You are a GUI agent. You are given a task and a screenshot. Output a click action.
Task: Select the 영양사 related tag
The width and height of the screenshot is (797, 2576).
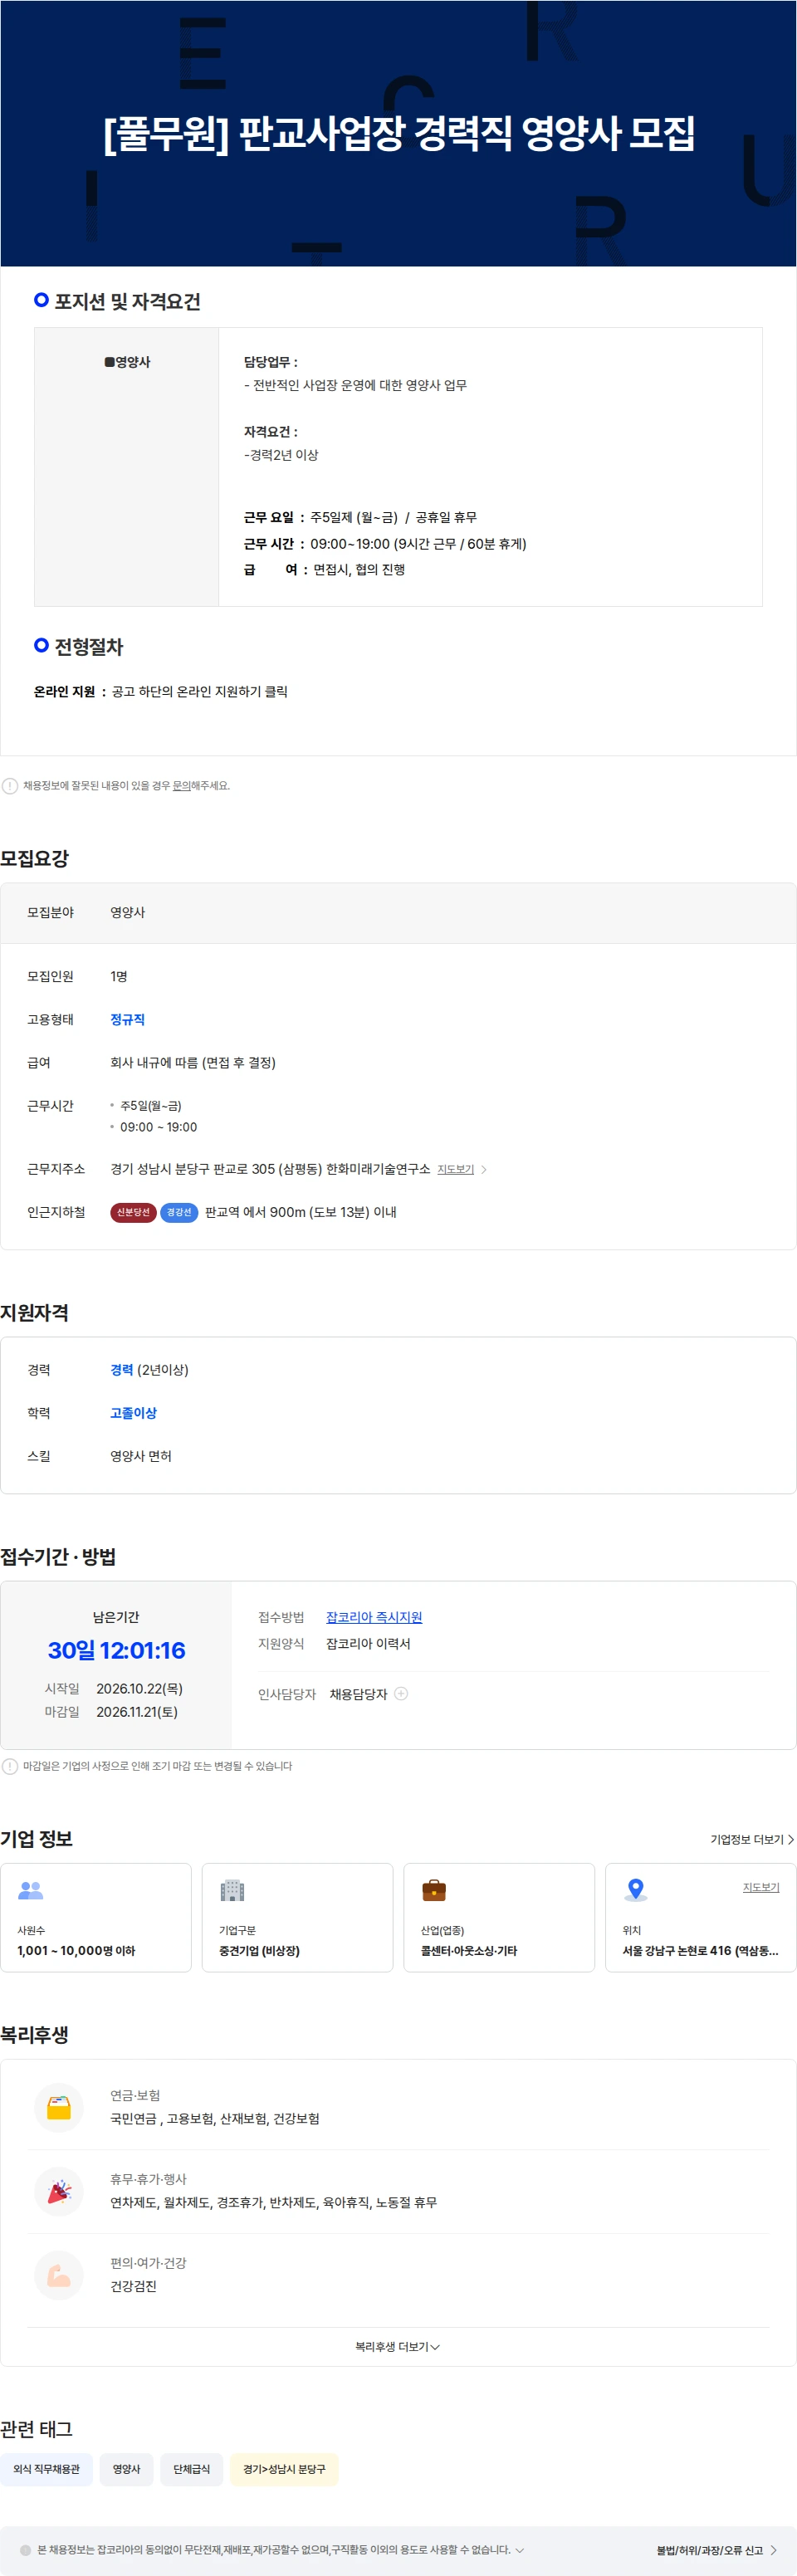[x=127, y=2469]
